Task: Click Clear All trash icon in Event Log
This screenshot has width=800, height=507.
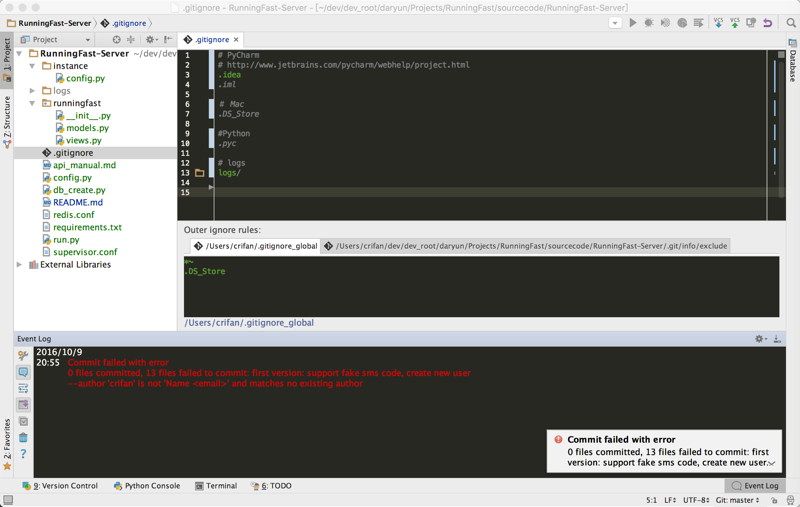Action: coord(23,438)
